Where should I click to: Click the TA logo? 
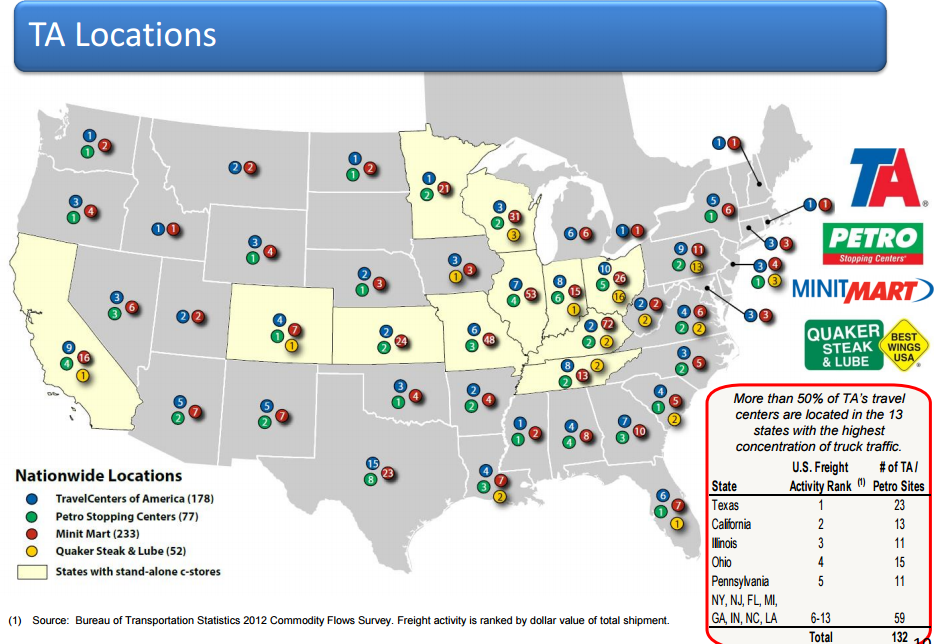(x=888, y=177)
